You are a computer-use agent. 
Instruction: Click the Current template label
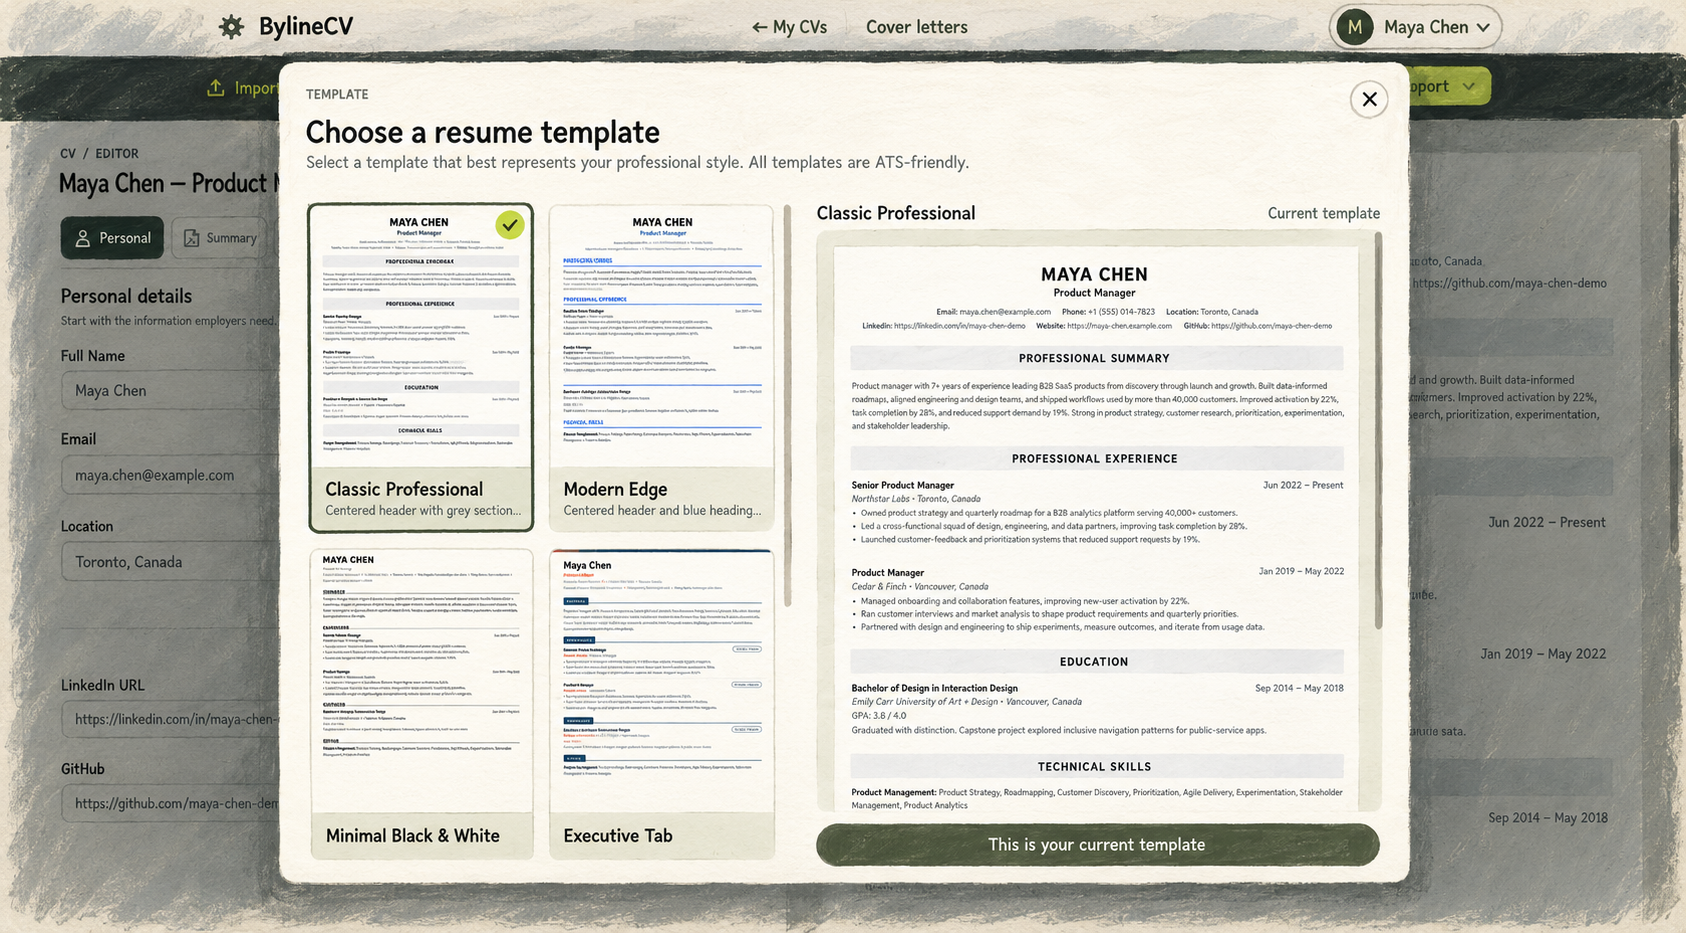(x=1323, y=213)
